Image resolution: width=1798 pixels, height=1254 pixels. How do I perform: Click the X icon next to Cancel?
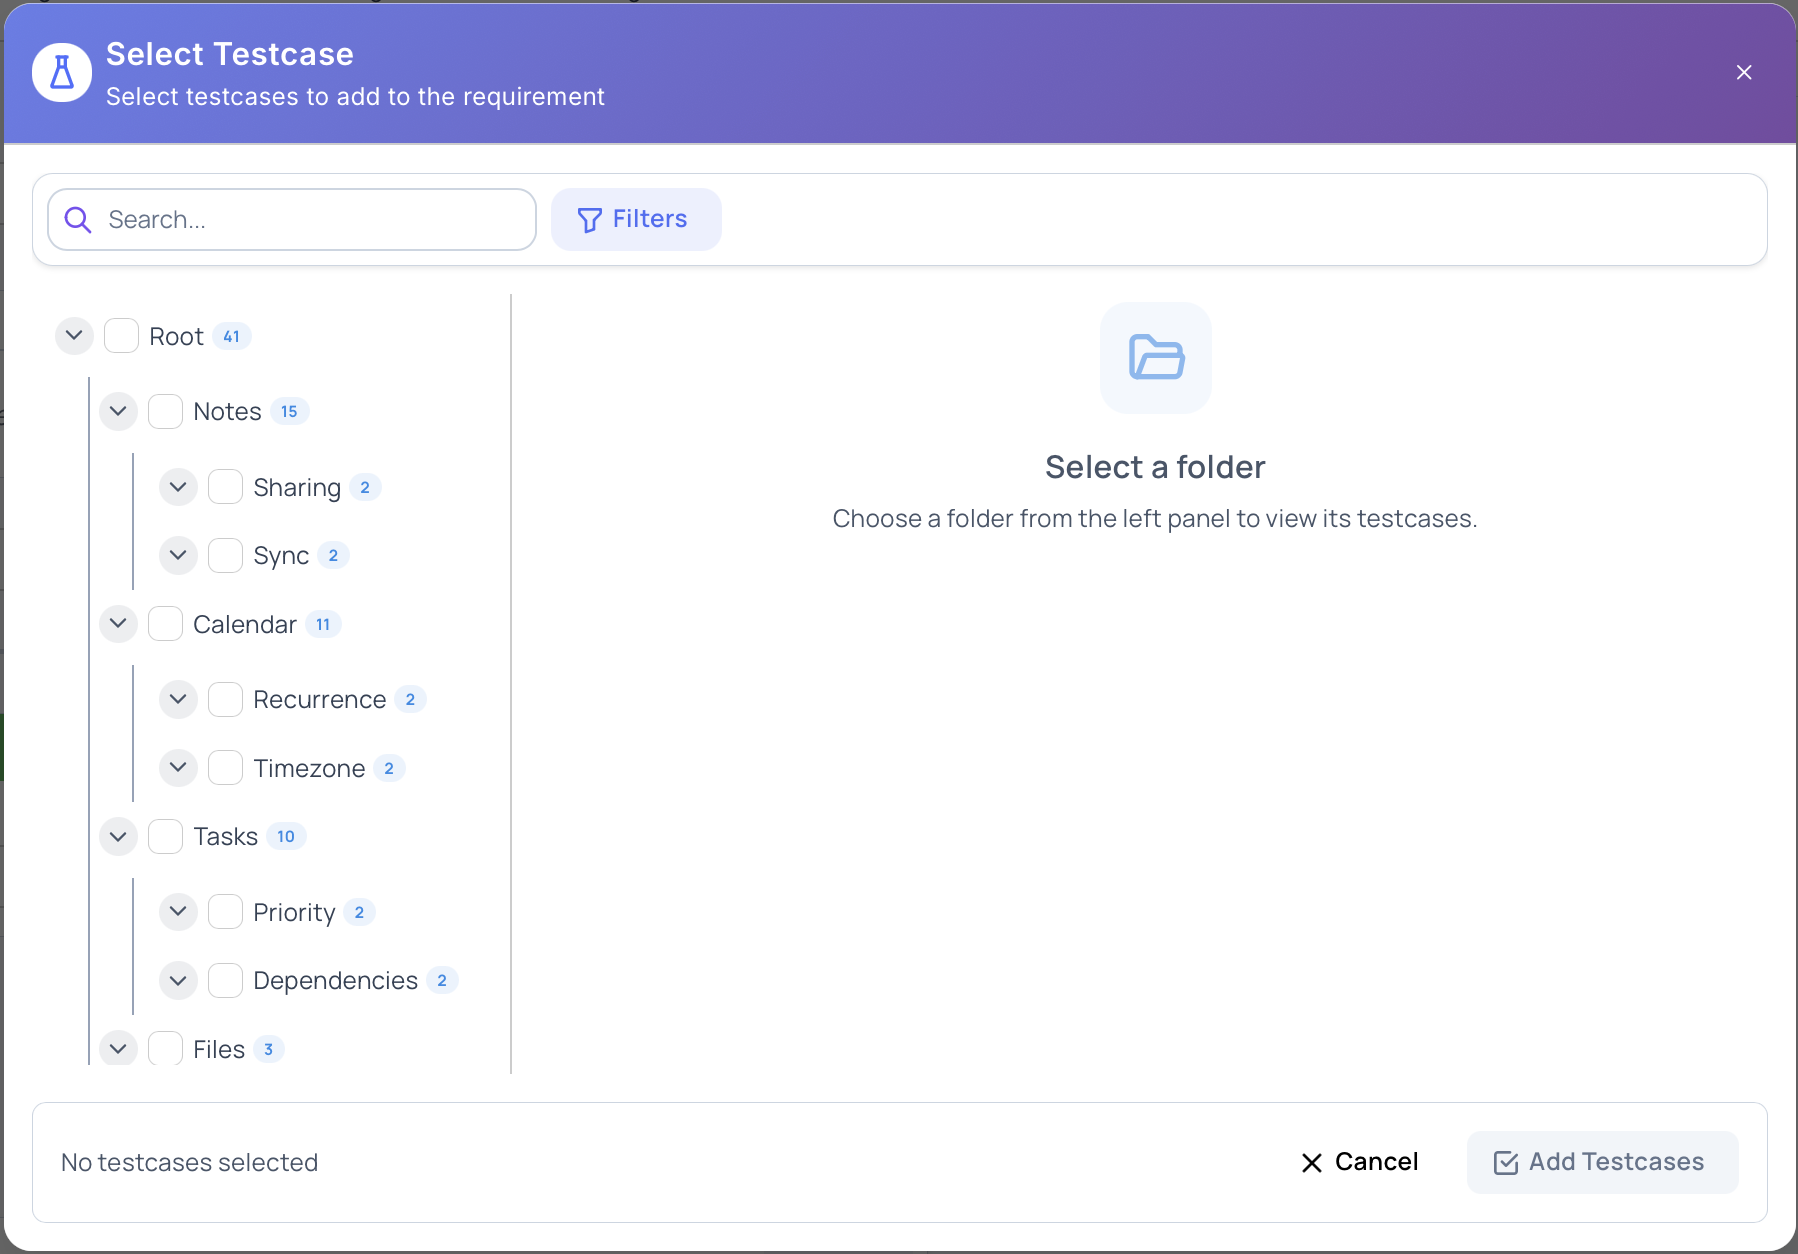tap(1311, 1162)
